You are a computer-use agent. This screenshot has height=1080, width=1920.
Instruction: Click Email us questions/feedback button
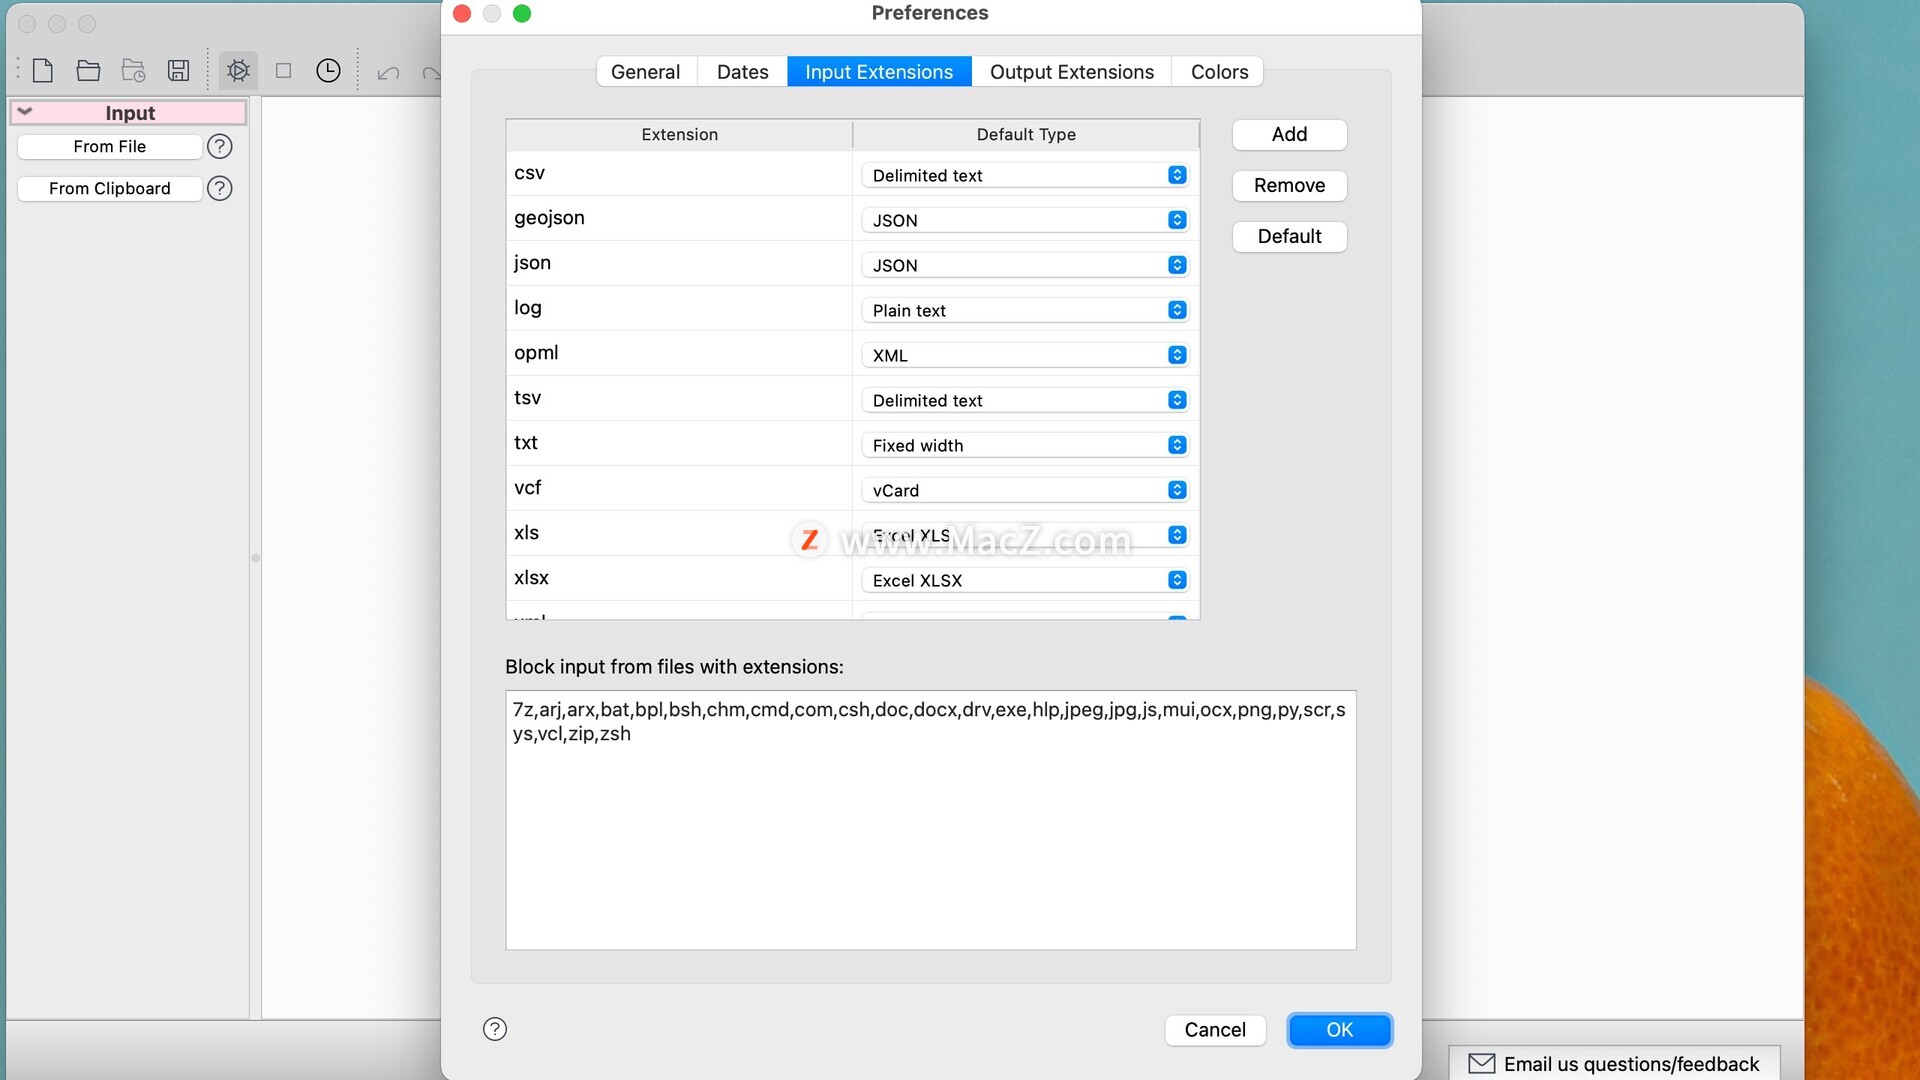coord(1614,1064)
